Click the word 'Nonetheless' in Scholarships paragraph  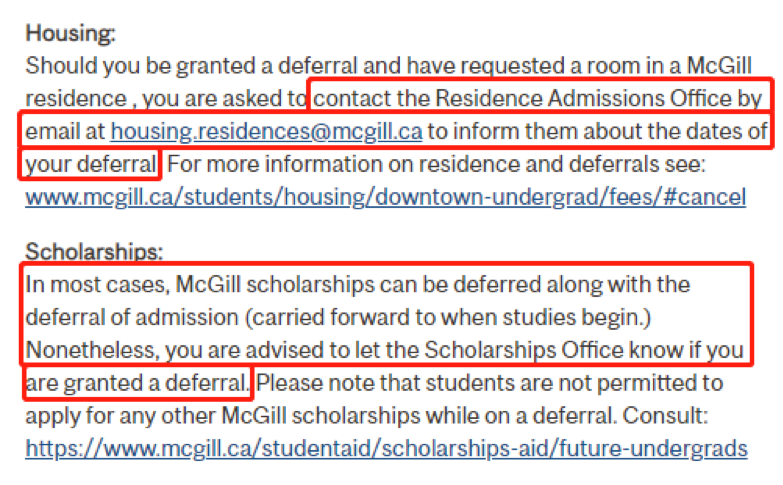pyautogui.click(x=92, y=350)
